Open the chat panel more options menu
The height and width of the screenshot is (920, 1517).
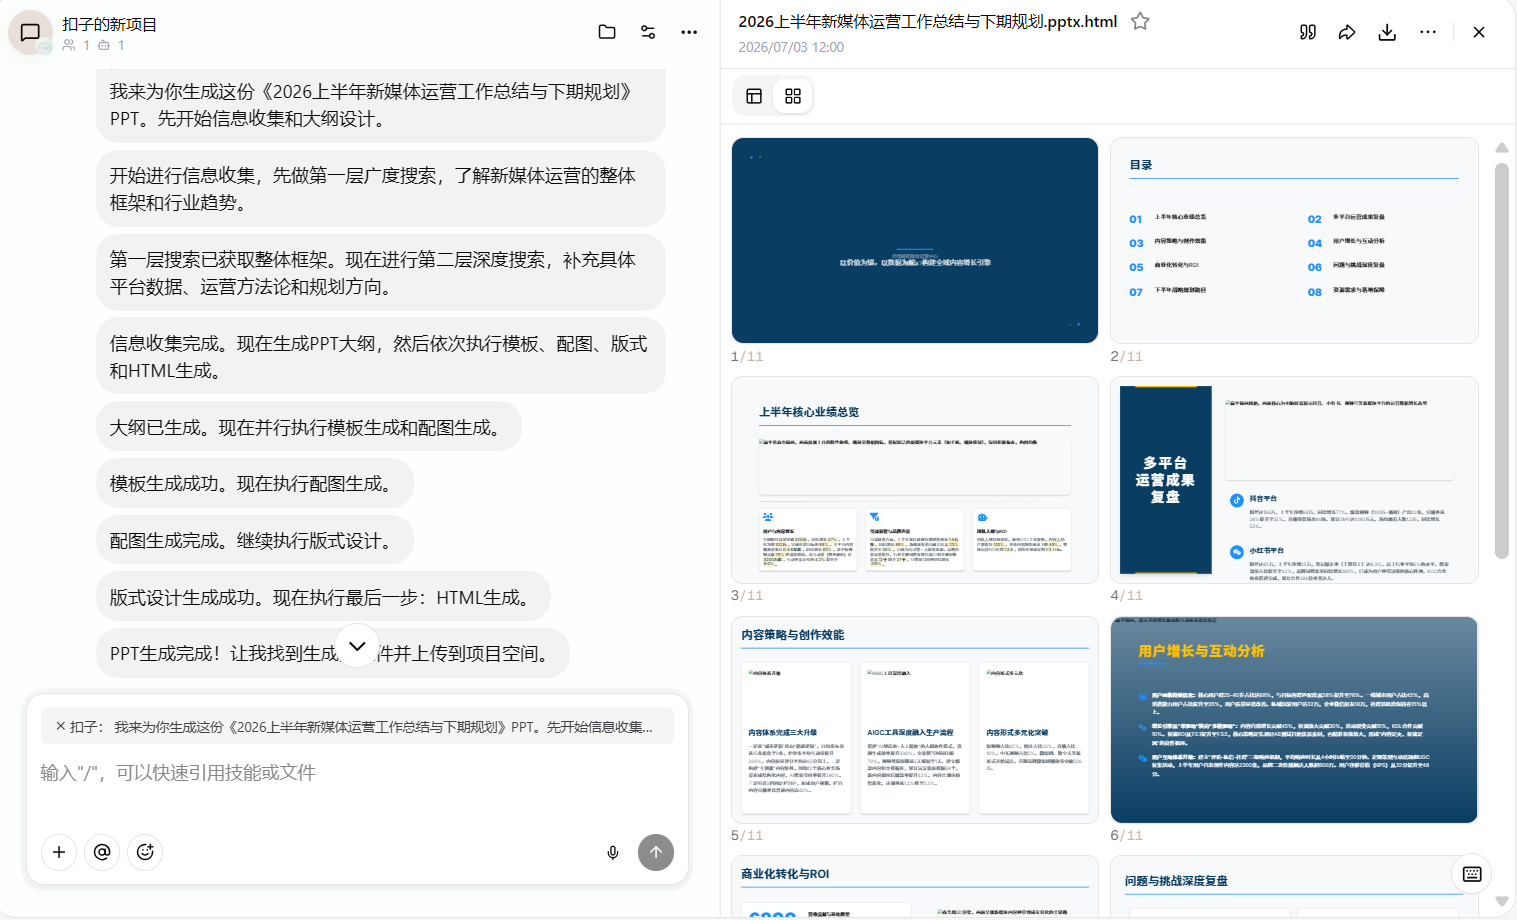pos(689,32)
